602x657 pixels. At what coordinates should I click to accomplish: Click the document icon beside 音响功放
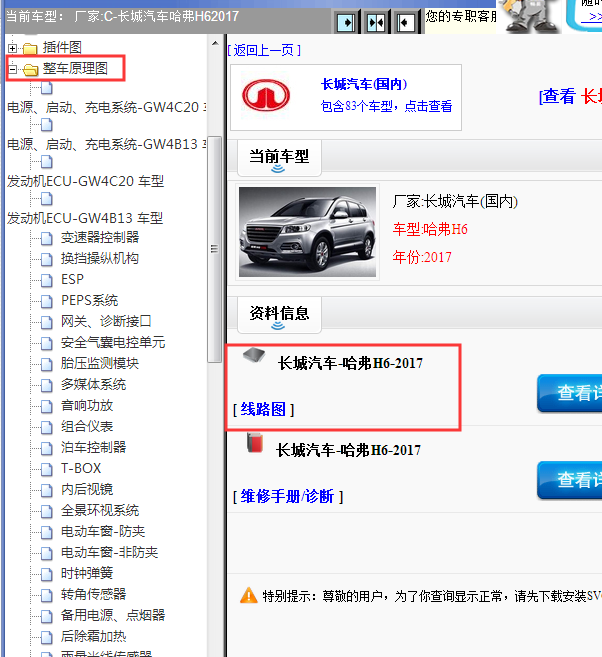tap(47, 406)
